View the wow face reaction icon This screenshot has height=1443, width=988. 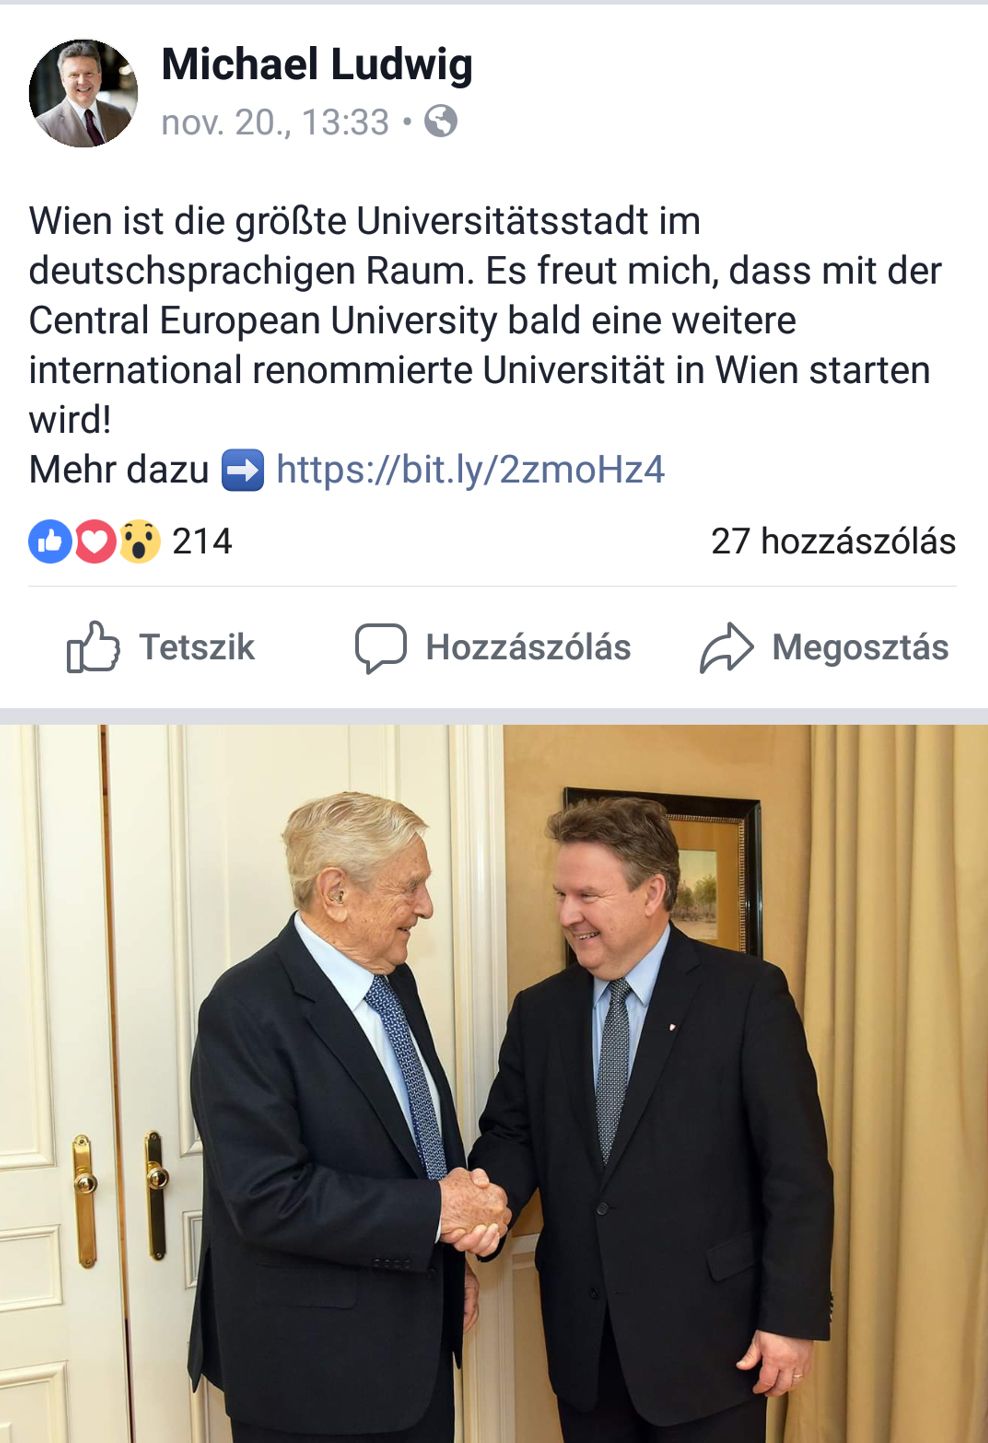pos(140,541)
